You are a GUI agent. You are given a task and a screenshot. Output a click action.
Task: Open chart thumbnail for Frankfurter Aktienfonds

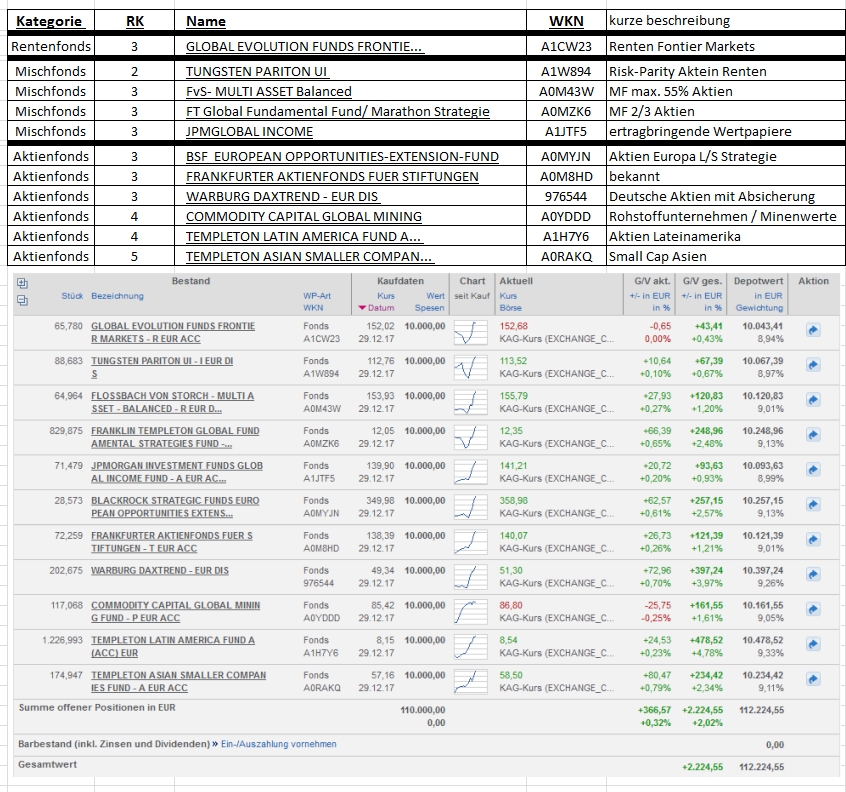coord(470,542)
